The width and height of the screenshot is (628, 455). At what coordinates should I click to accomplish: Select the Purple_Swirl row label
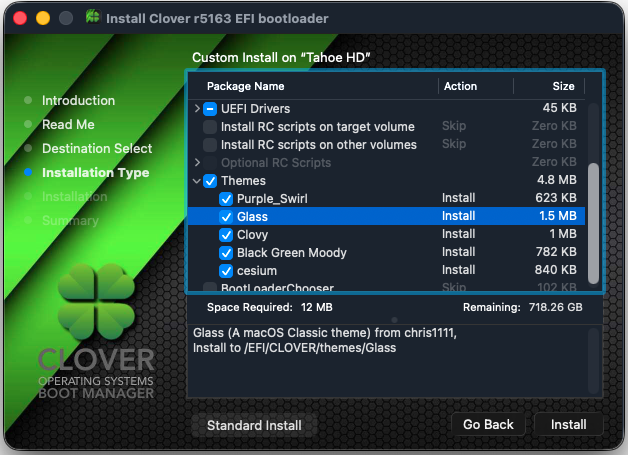click(x=272, y=199)
